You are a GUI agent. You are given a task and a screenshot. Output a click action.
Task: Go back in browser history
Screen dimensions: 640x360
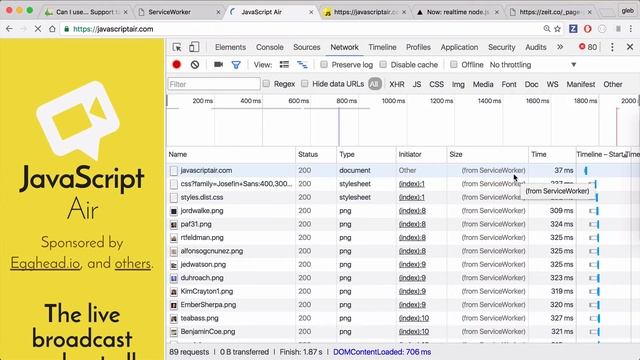[x=9, y=29]
